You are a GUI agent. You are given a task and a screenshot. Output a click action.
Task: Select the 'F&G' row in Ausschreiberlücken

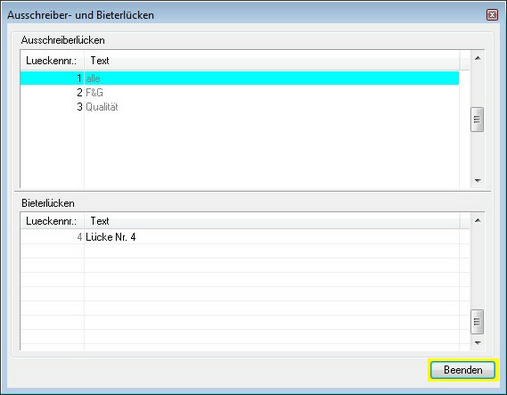point(240,92)
